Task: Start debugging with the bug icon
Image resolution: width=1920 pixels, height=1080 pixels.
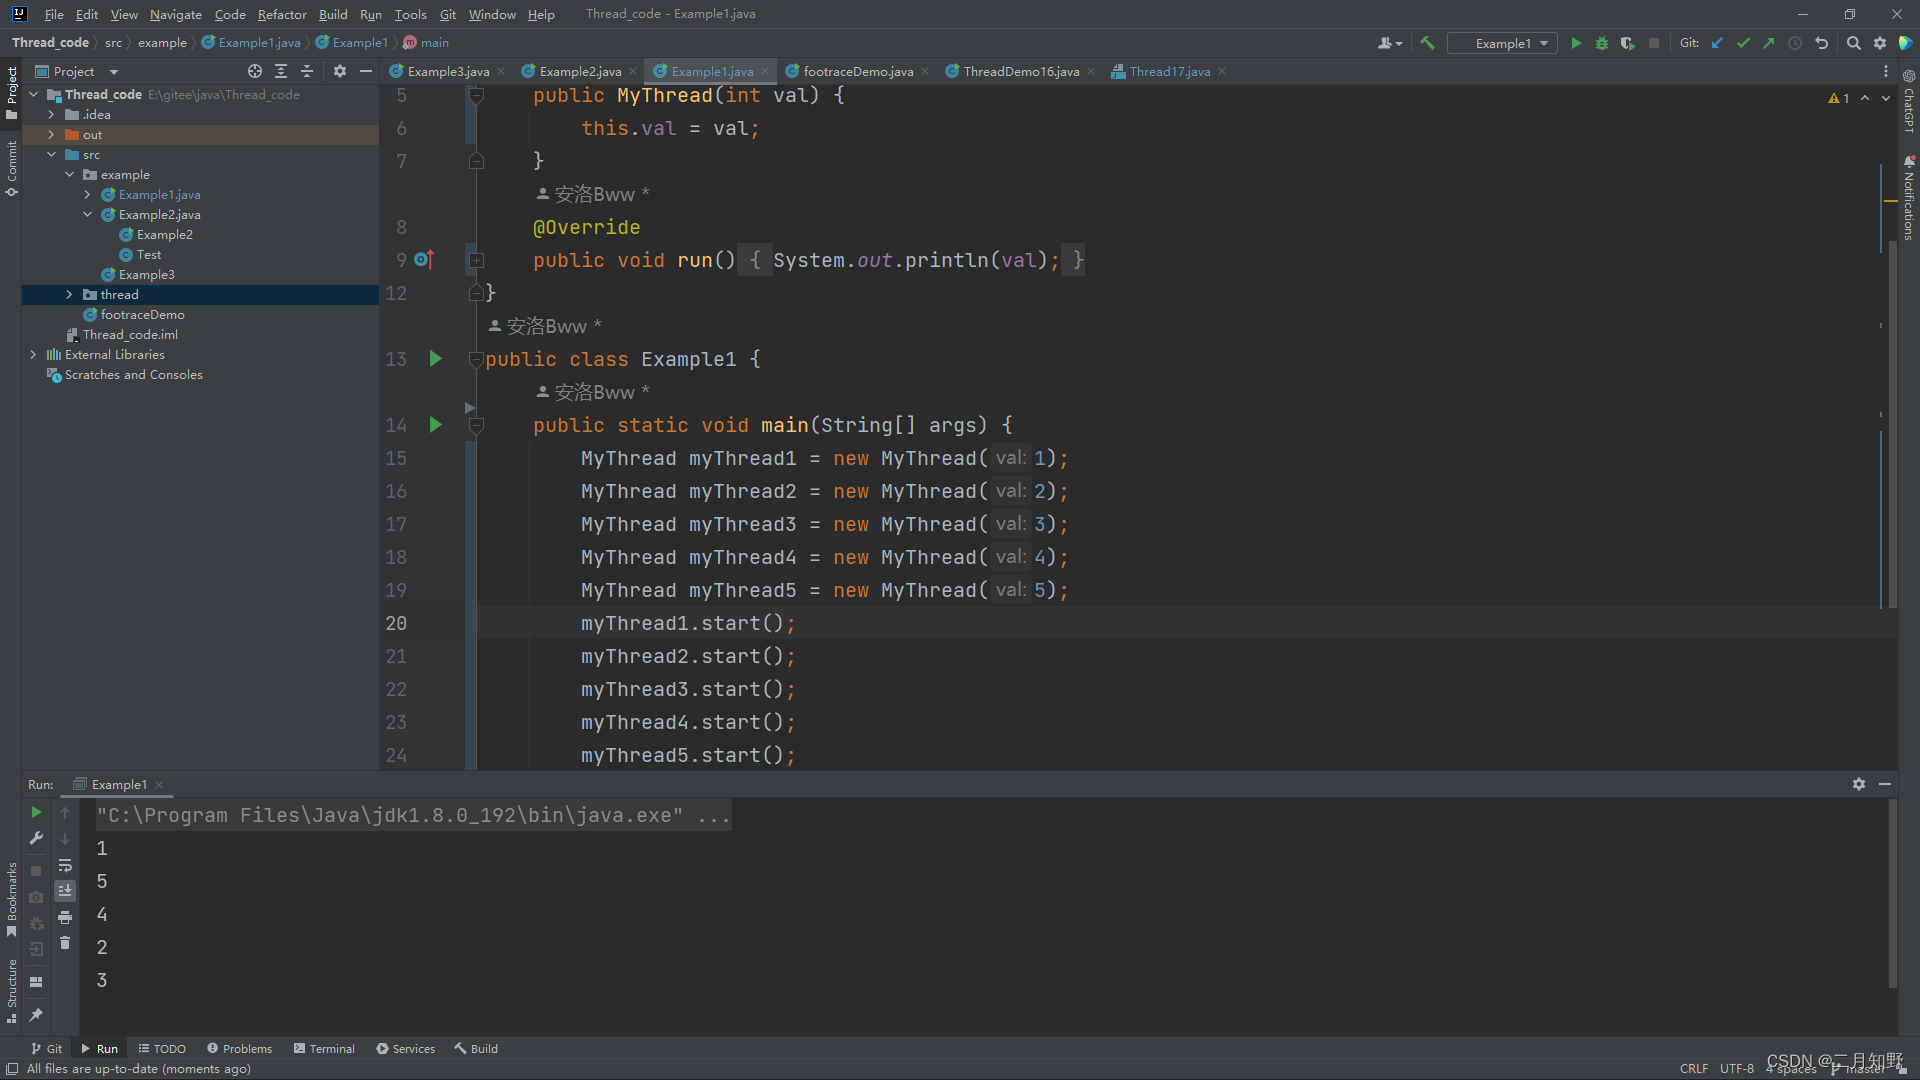Action: click(x=1602, y=43)
